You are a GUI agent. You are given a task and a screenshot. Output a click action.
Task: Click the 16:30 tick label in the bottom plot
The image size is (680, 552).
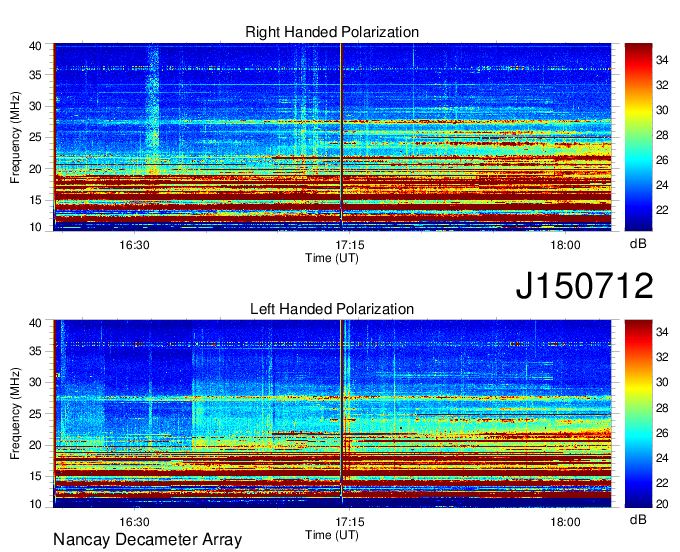coord(134,522)
